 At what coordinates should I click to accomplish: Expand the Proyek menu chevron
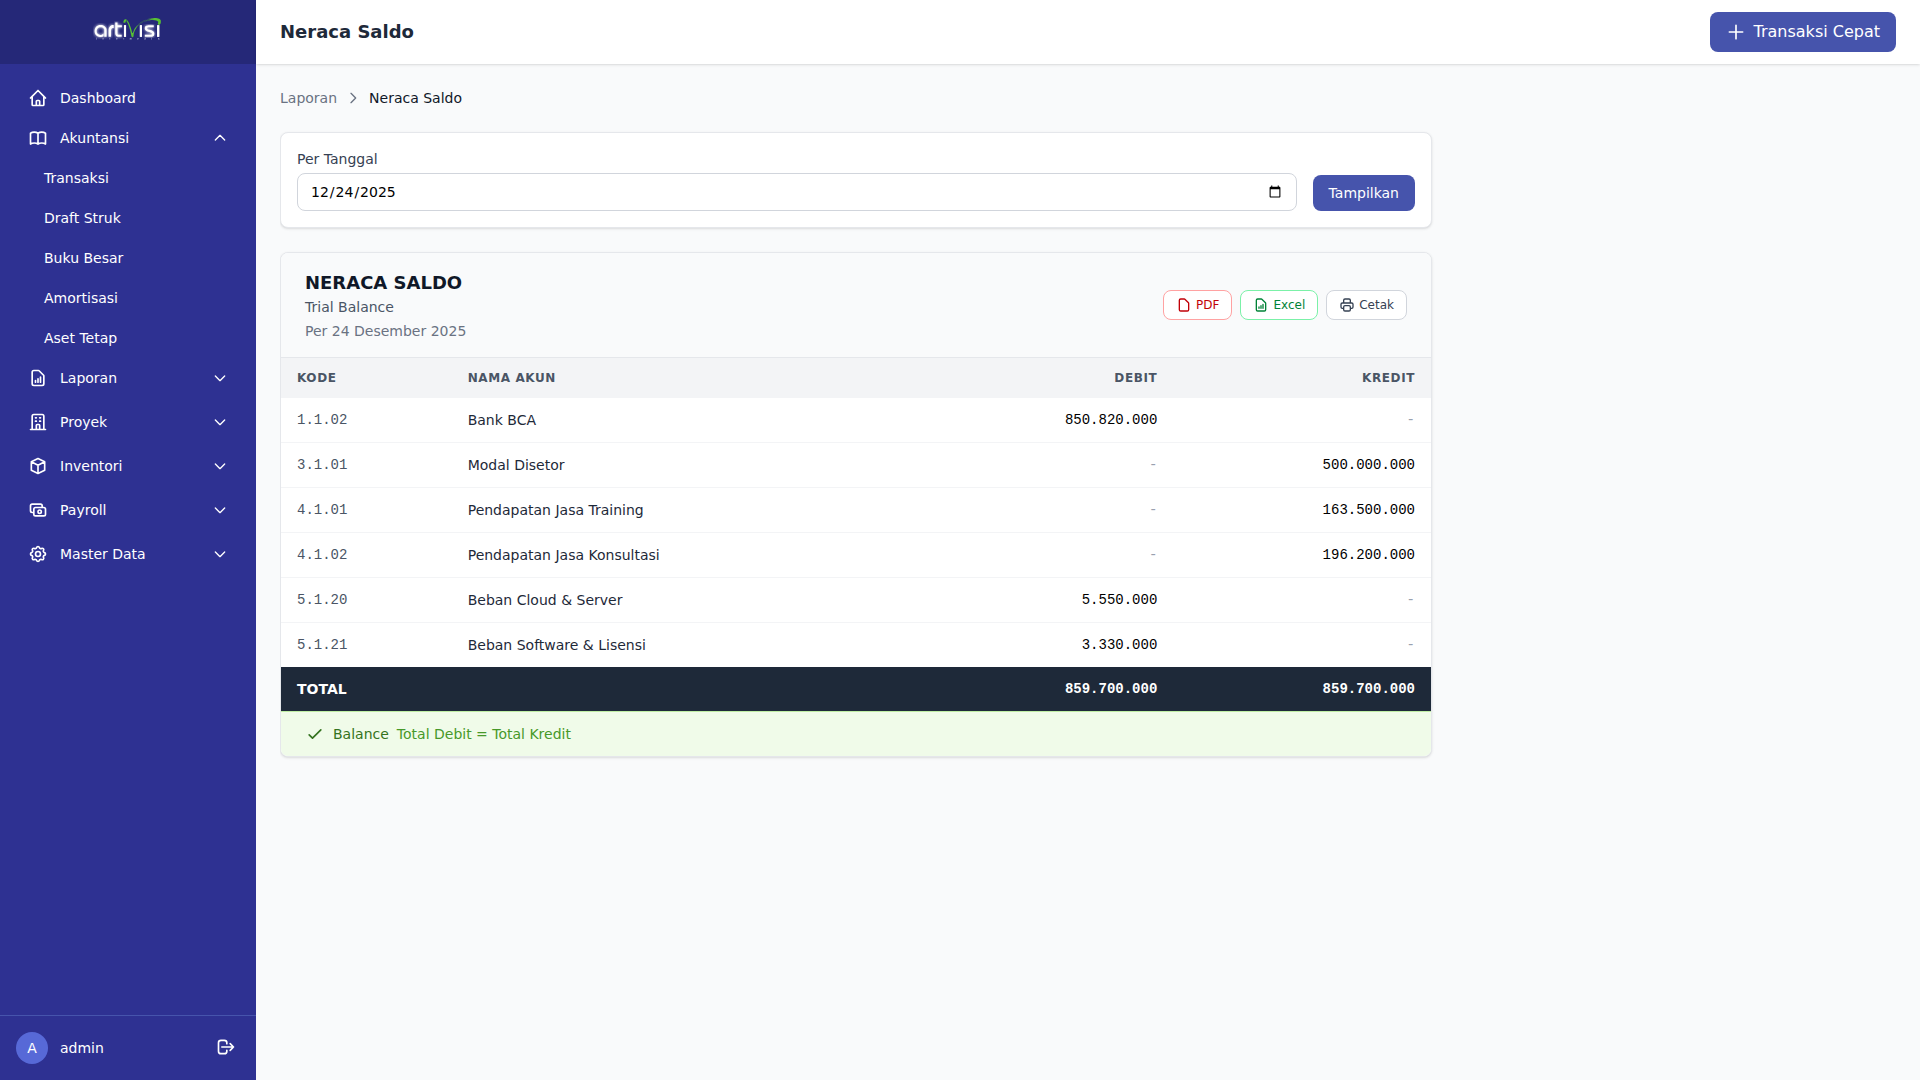[220, 422]
